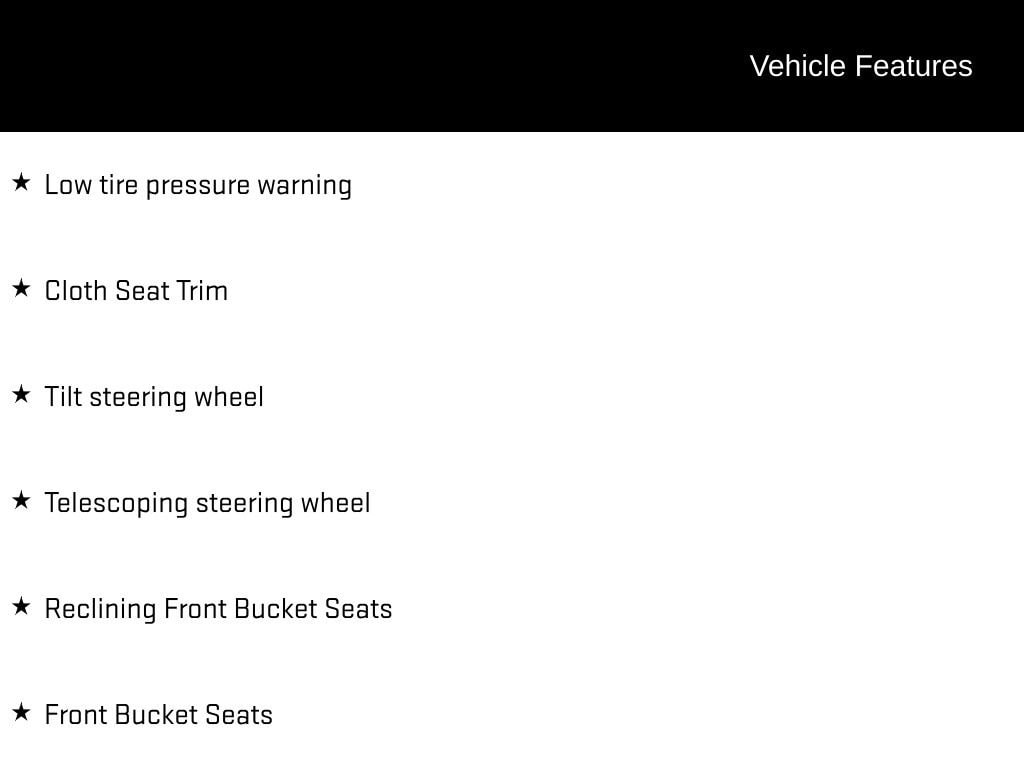The height and width of the screenshot is (768, 1024).
Task: Click the word Trim in Cloth Seat Trim
Action: coord(202,291)
